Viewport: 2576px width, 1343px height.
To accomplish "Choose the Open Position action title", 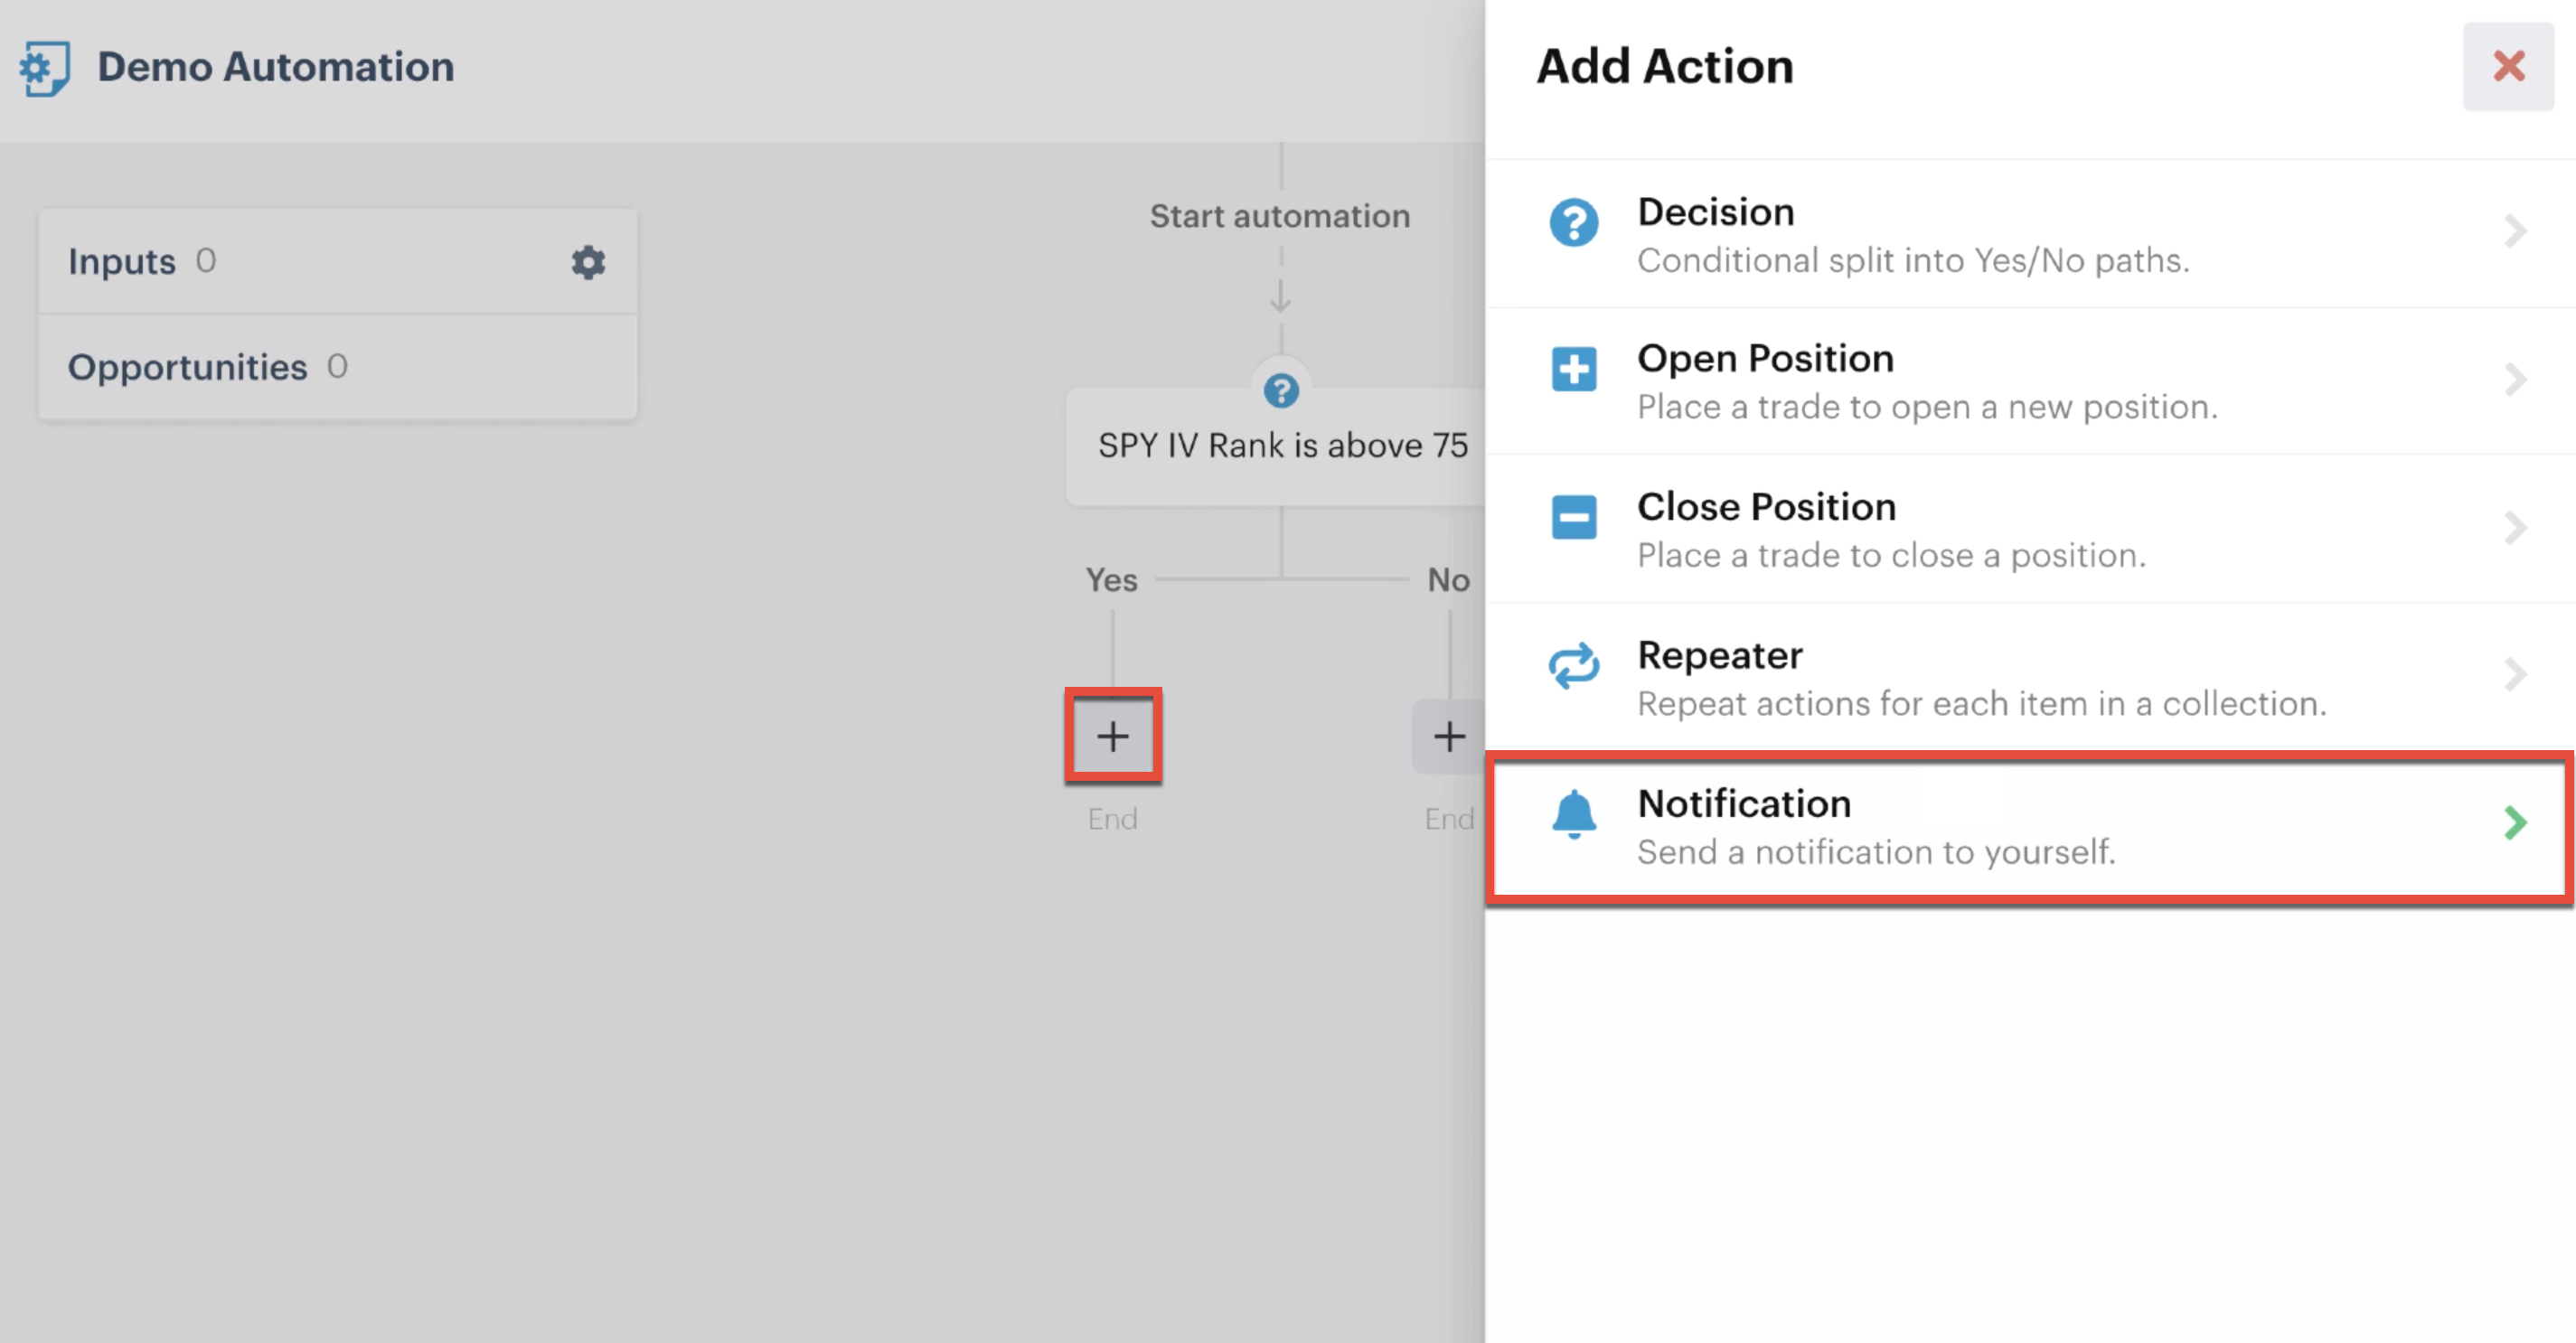I will [x=1765, y=358].
